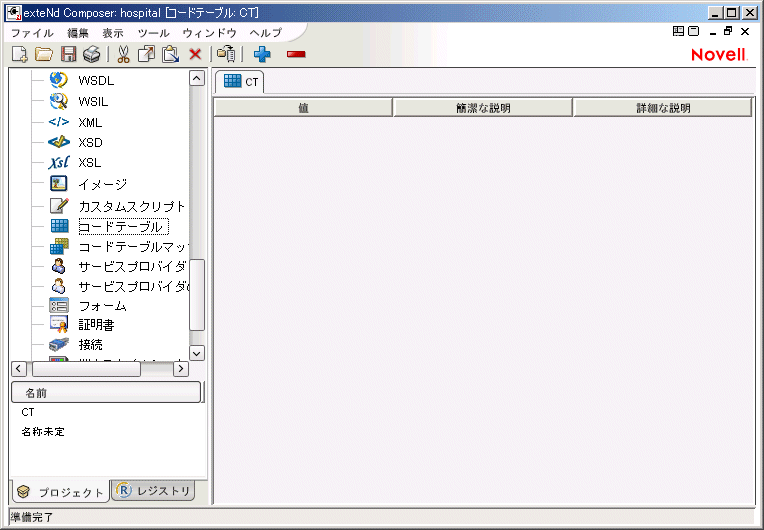Click the 名前 list column header
Viewport: 764px width, 530px height.
tap(106, 392)
